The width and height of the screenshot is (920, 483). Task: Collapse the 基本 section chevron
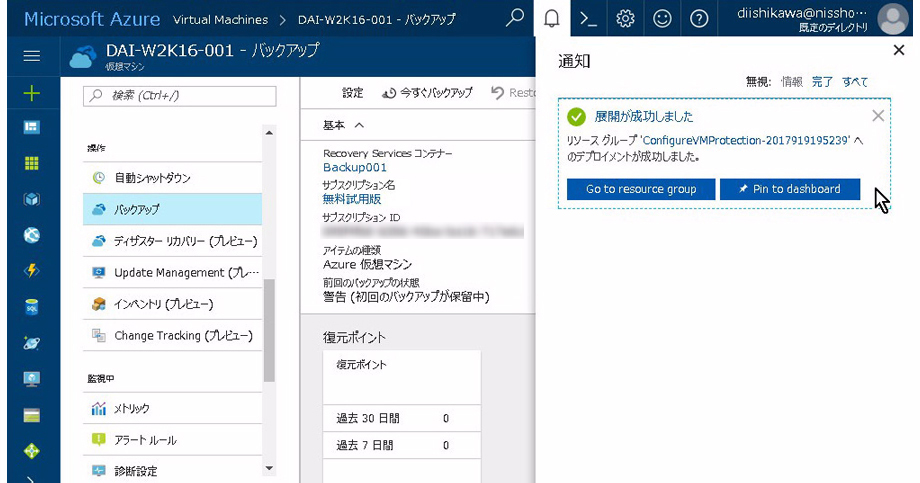coord(359,125)
